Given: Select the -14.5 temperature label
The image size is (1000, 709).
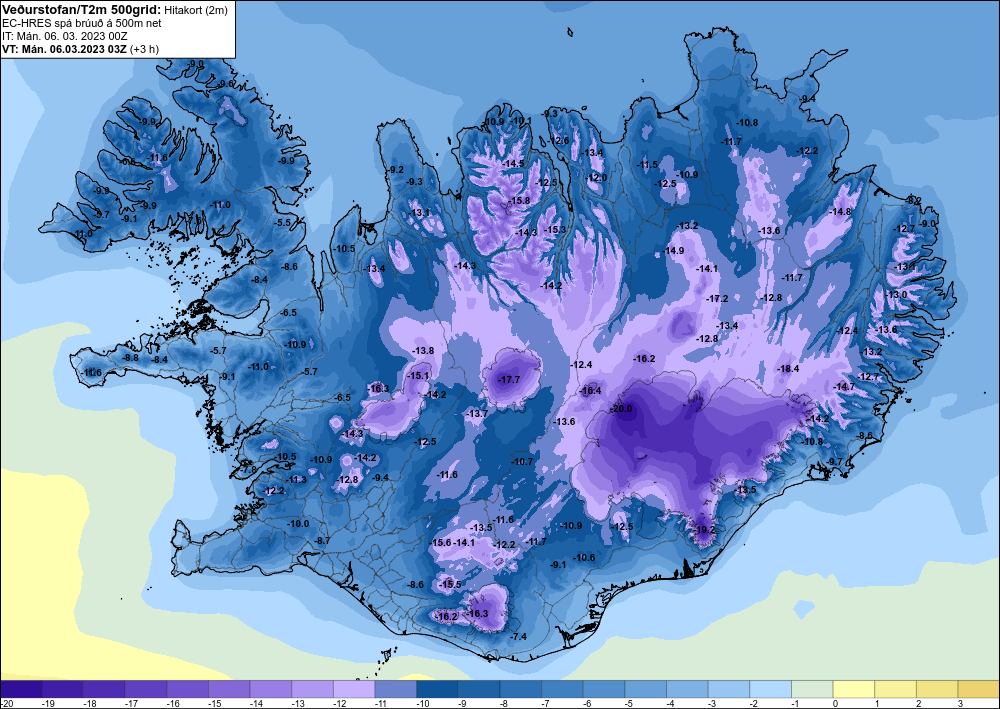Looking at the screenshot, I should [513, 164].
